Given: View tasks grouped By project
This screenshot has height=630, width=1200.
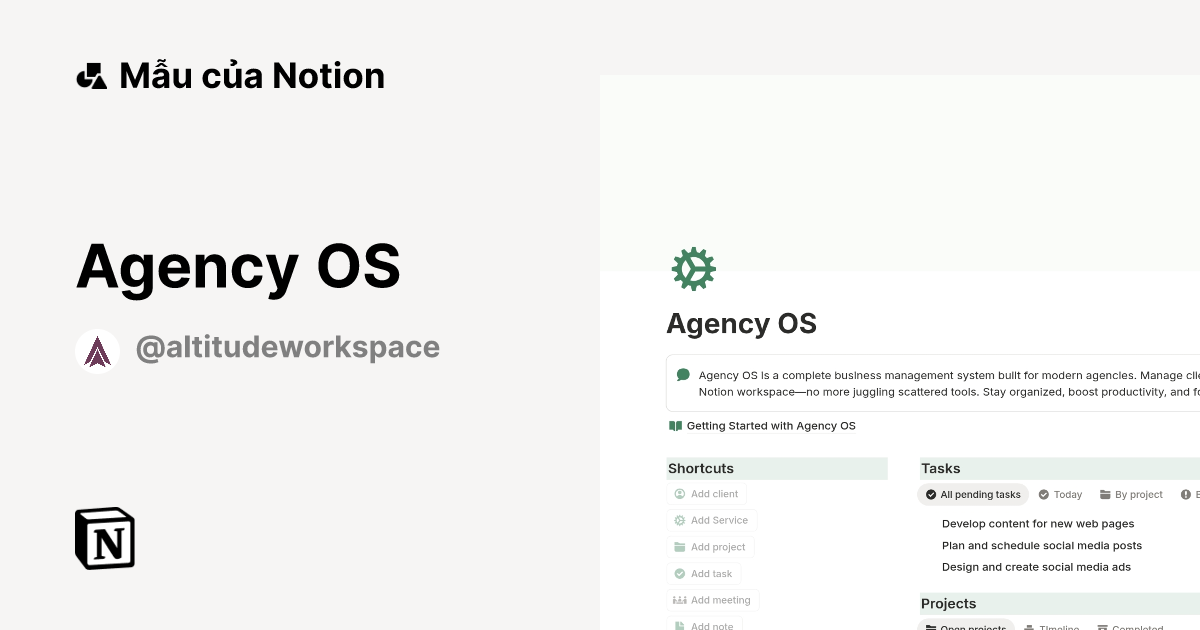Looking at the screenshot, I should pos(1131,494).
